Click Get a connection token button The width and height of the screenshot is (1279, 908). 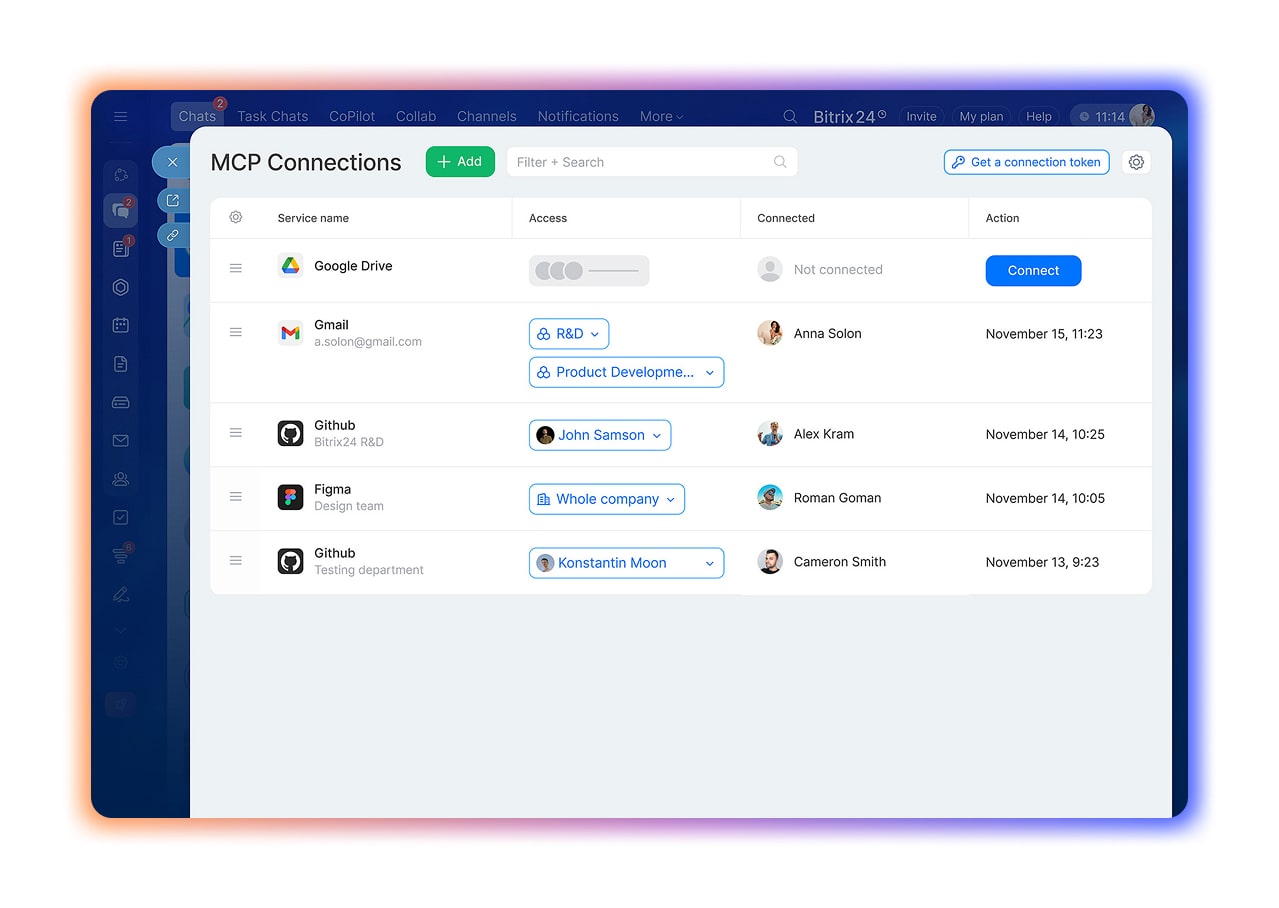1026,162
